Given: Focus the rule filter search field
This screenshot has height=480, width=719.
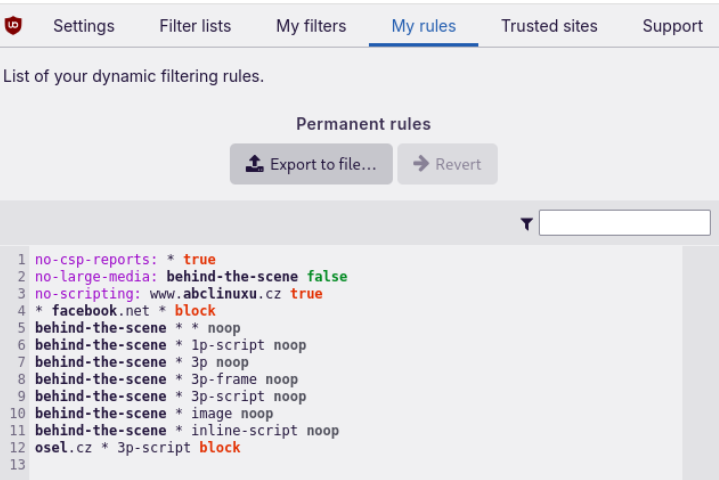Looking at the screenshot, I should point(625,223).
